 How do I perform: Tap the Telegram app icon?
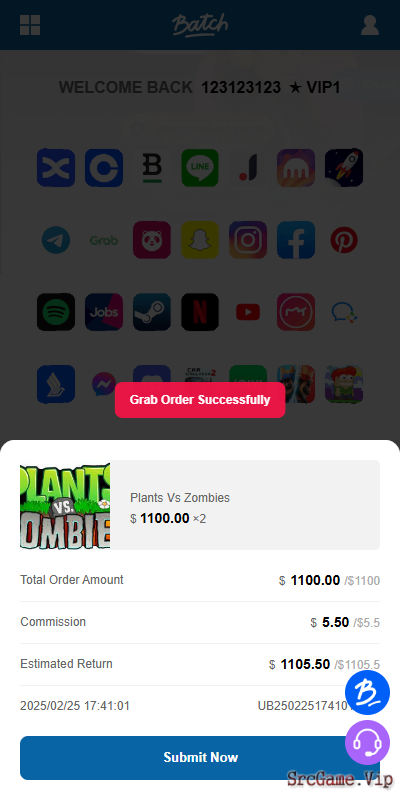(x=56, y=240)
